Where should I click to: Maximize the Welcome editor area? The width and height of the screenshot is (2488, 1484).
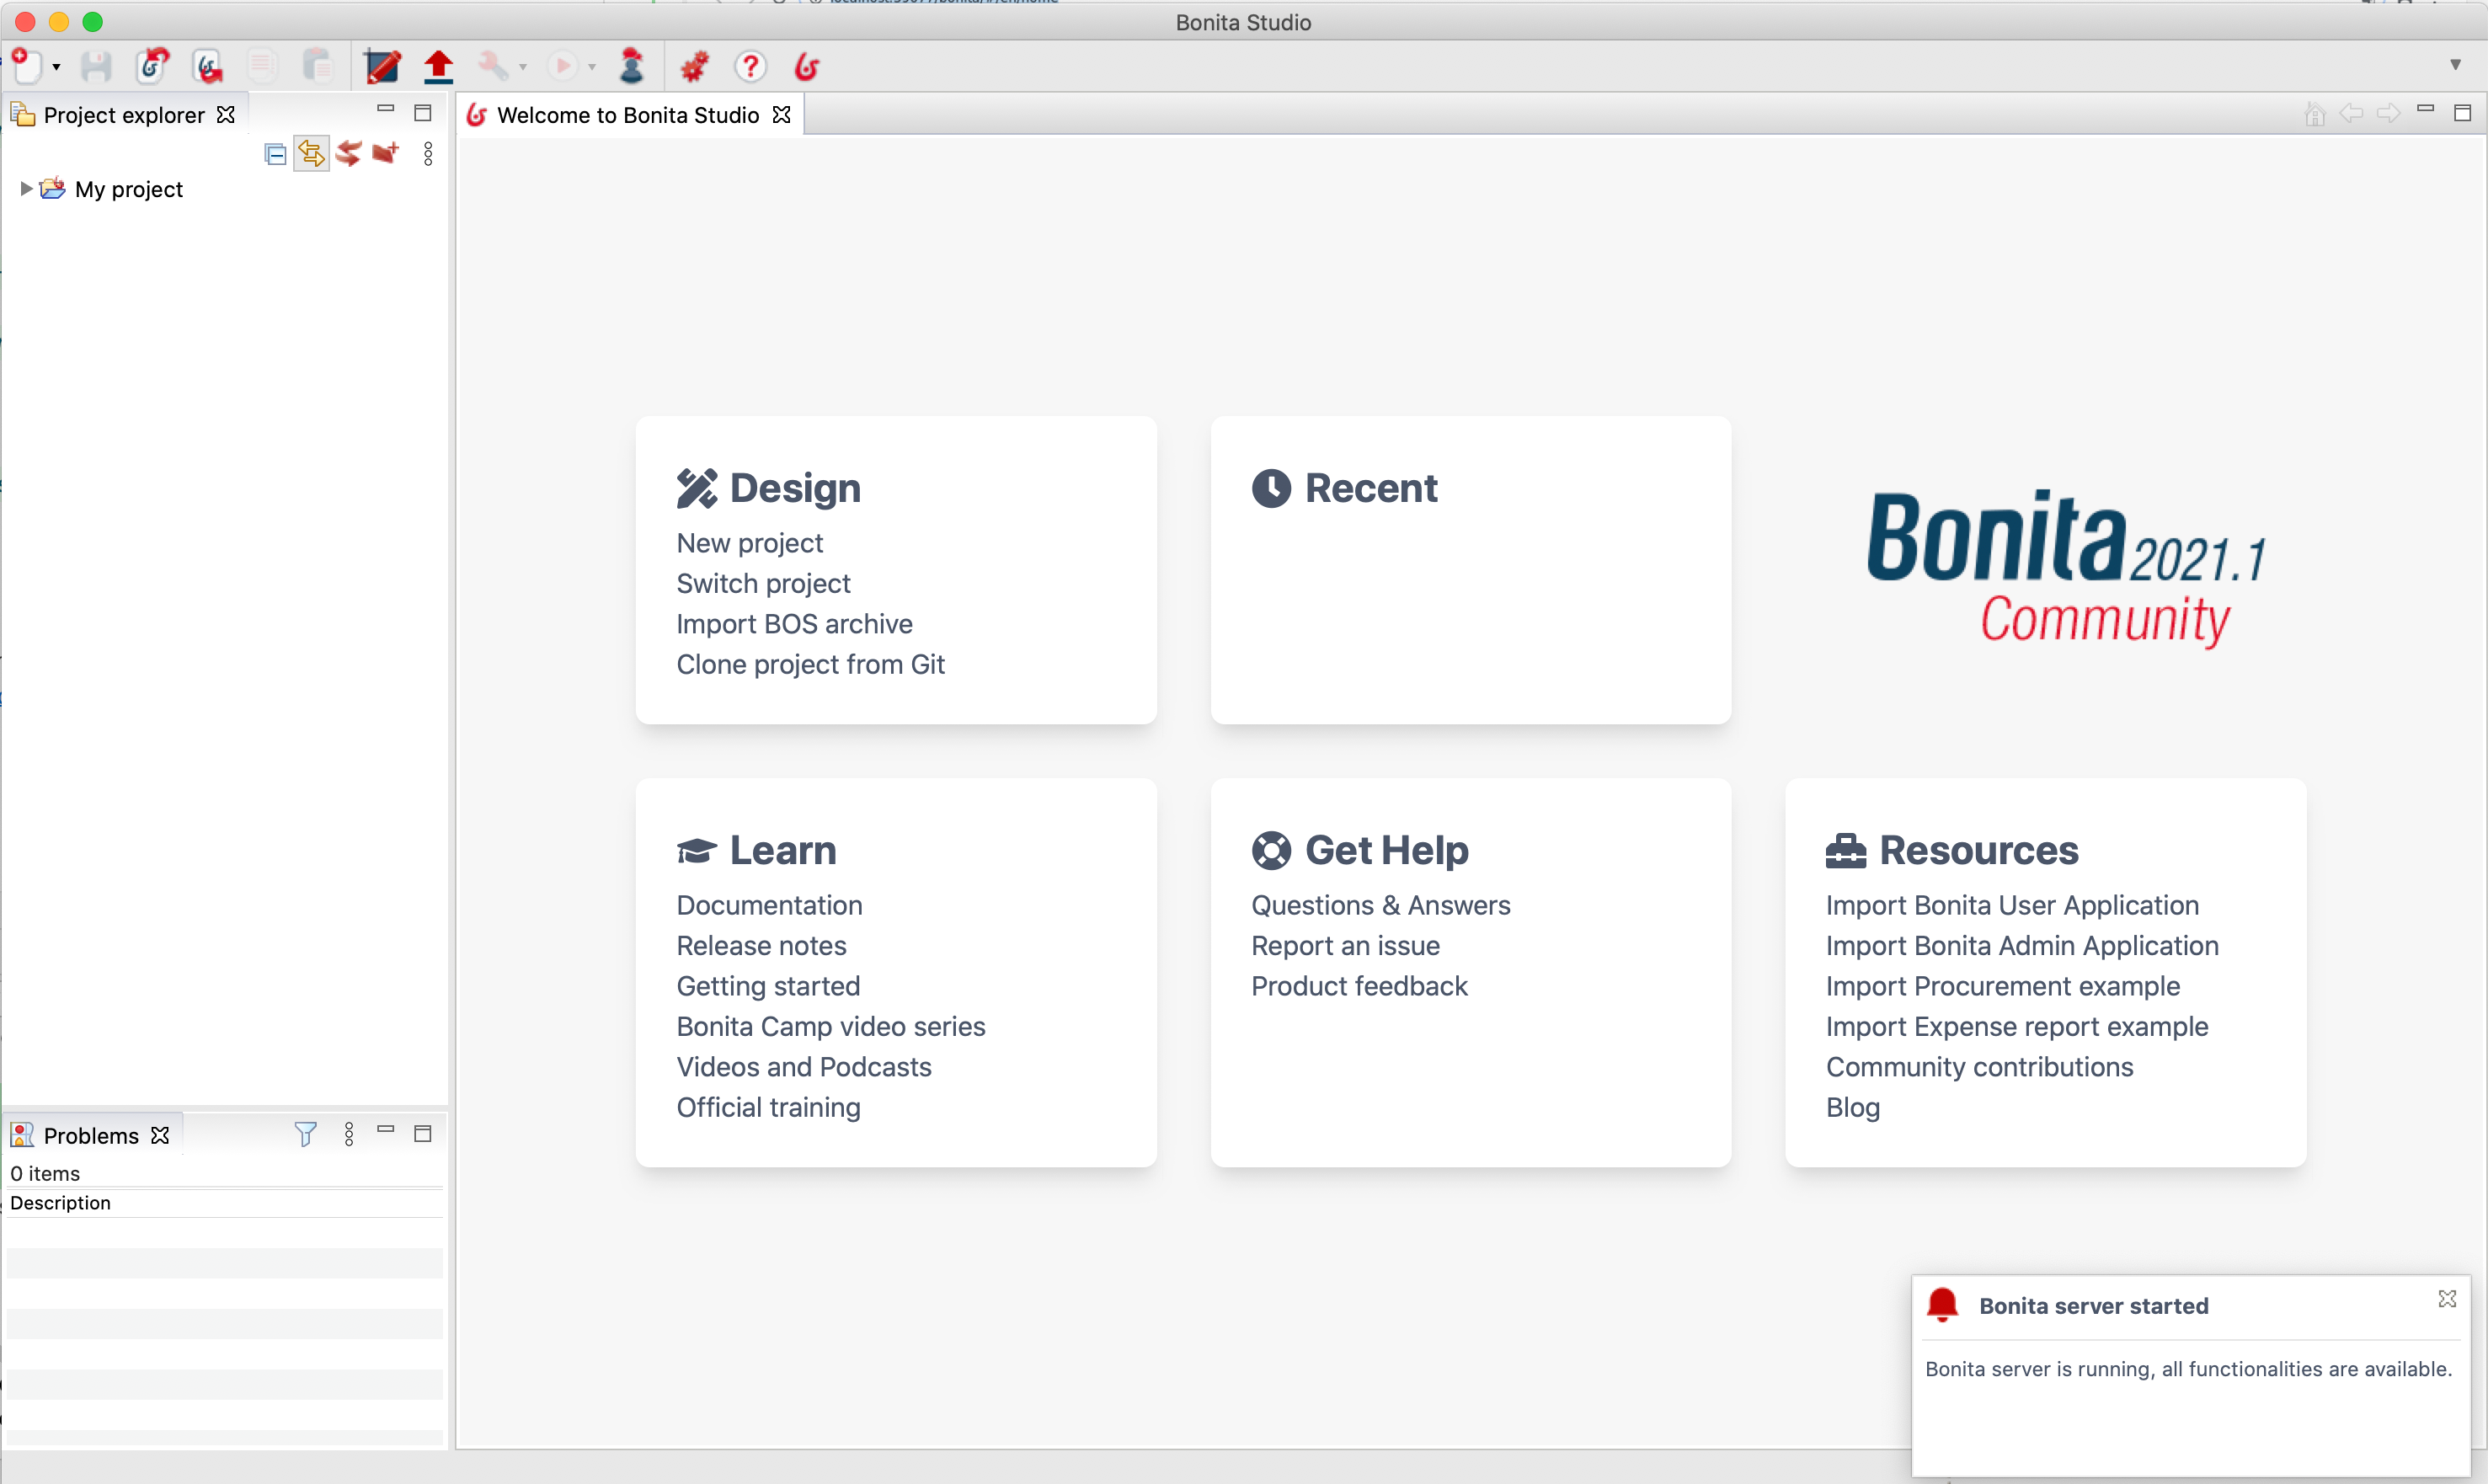coord(2463,113)
